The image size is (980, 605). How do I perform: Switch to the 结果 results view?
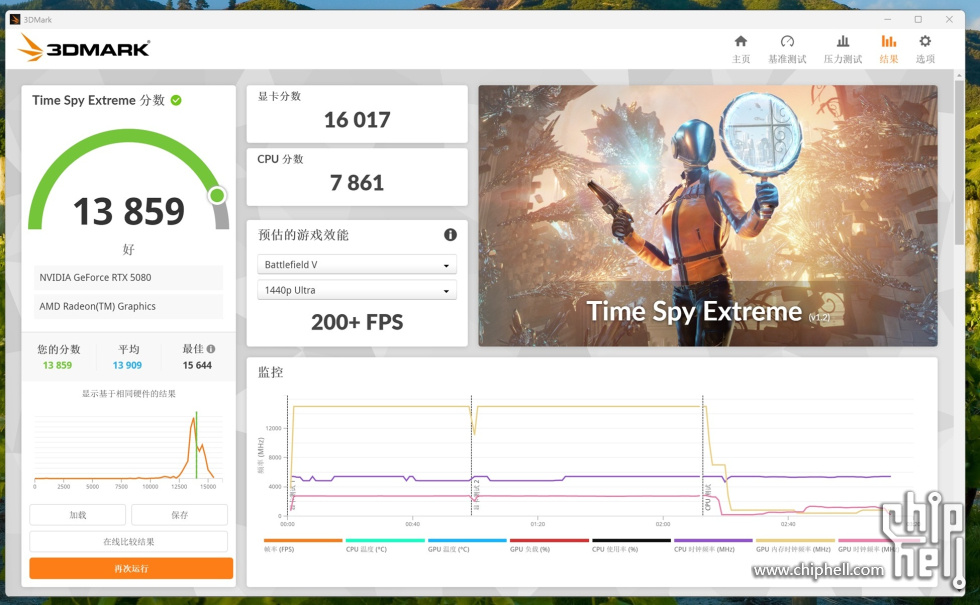pyautogui.click(x=888, y=49)
